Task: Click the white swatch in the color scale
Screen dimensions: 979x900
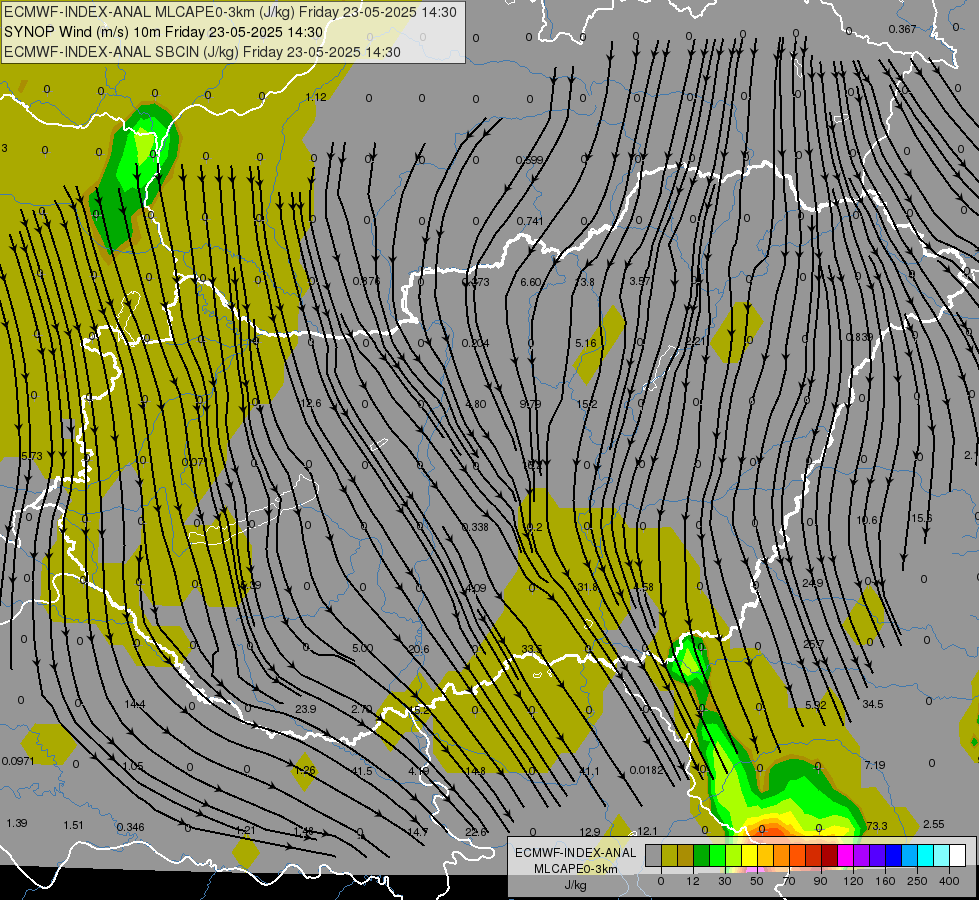Action: tap(957, 856)
